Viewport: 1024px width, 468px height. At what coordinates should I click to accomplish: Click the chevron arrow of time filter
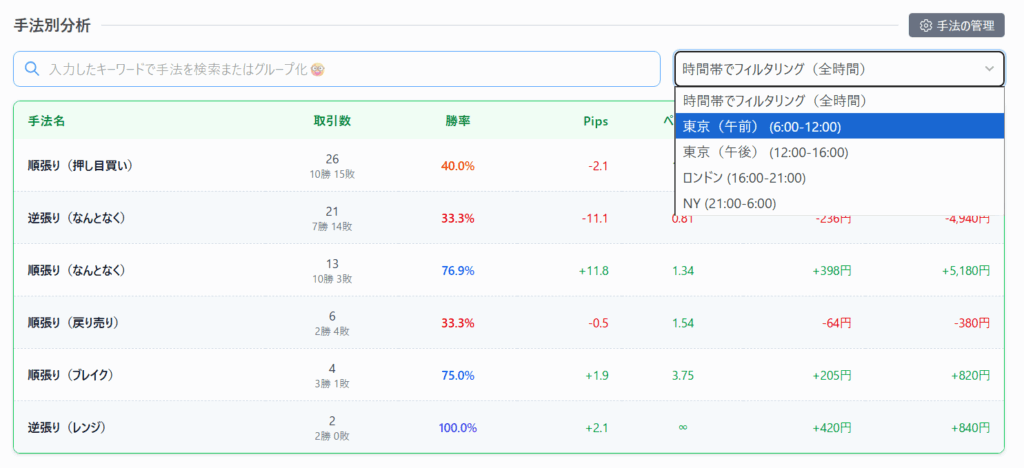click(x=989, y=69)
